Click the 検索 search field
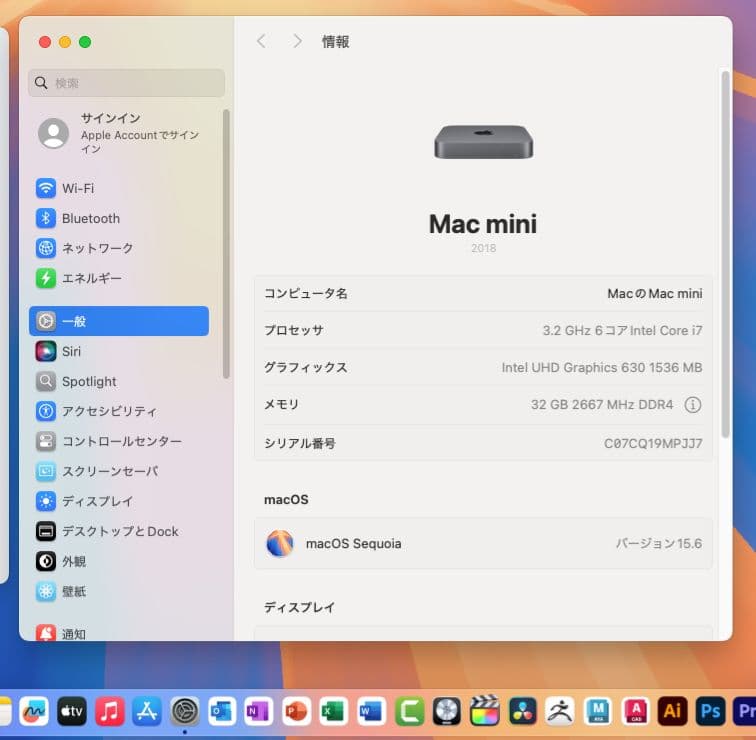Screen dimensions: 756x740 [126, 83]
